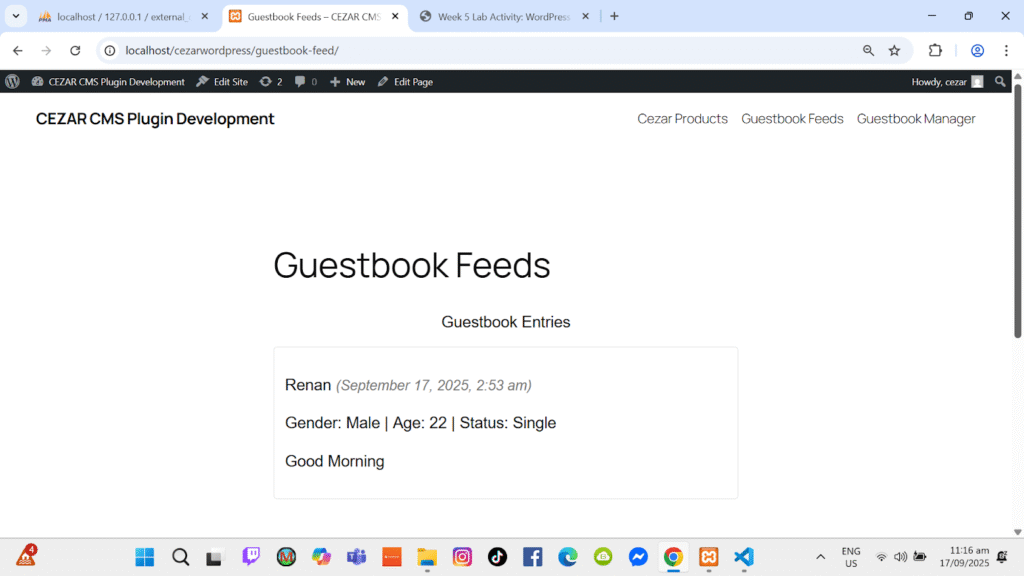The width and height of the screenshot is (1024, 576).
Task: Bookmark this page with the star icon
Action: click(x=894, y=50)
